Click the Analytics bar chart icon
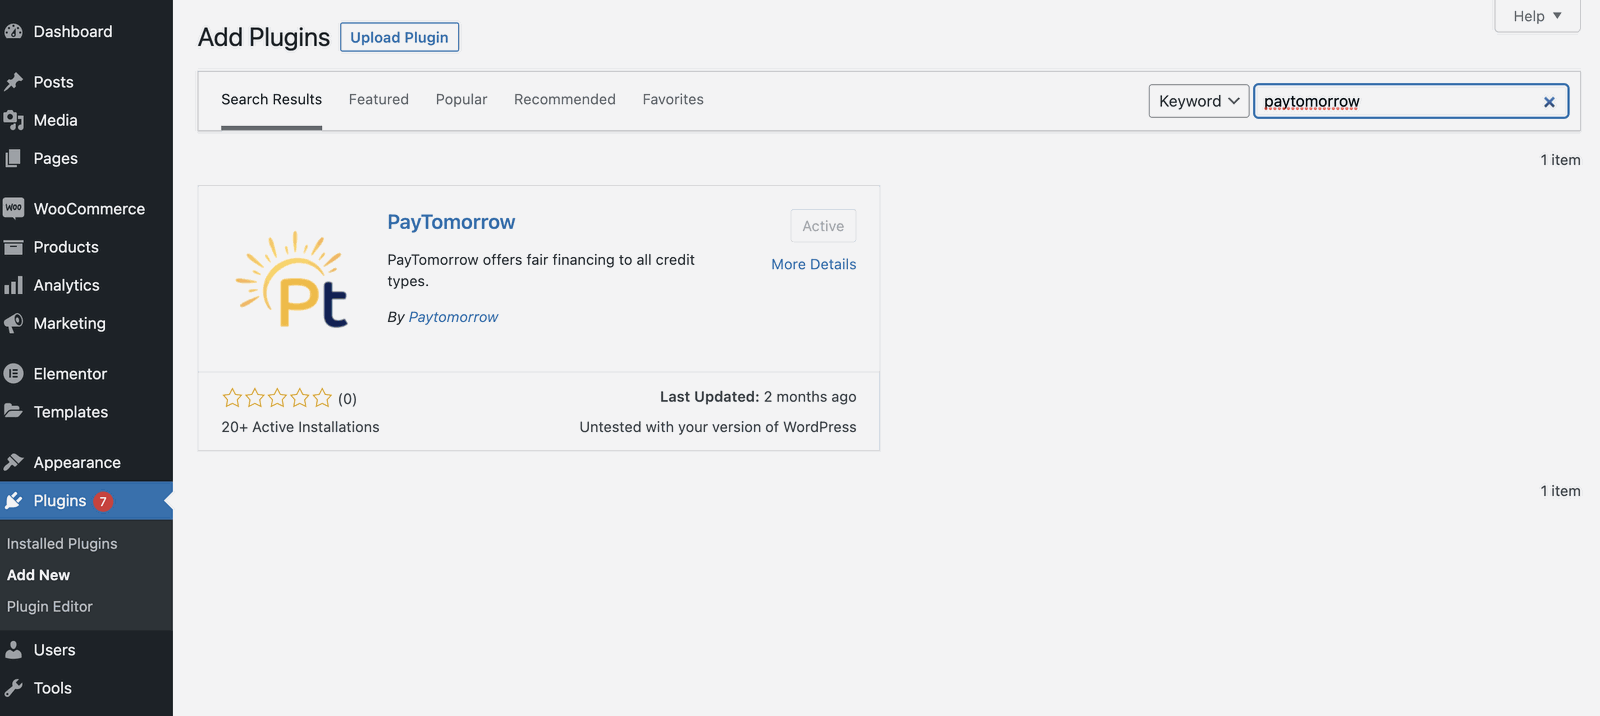1600x716 pixels. pyautogui.click(x=13, y=285)
